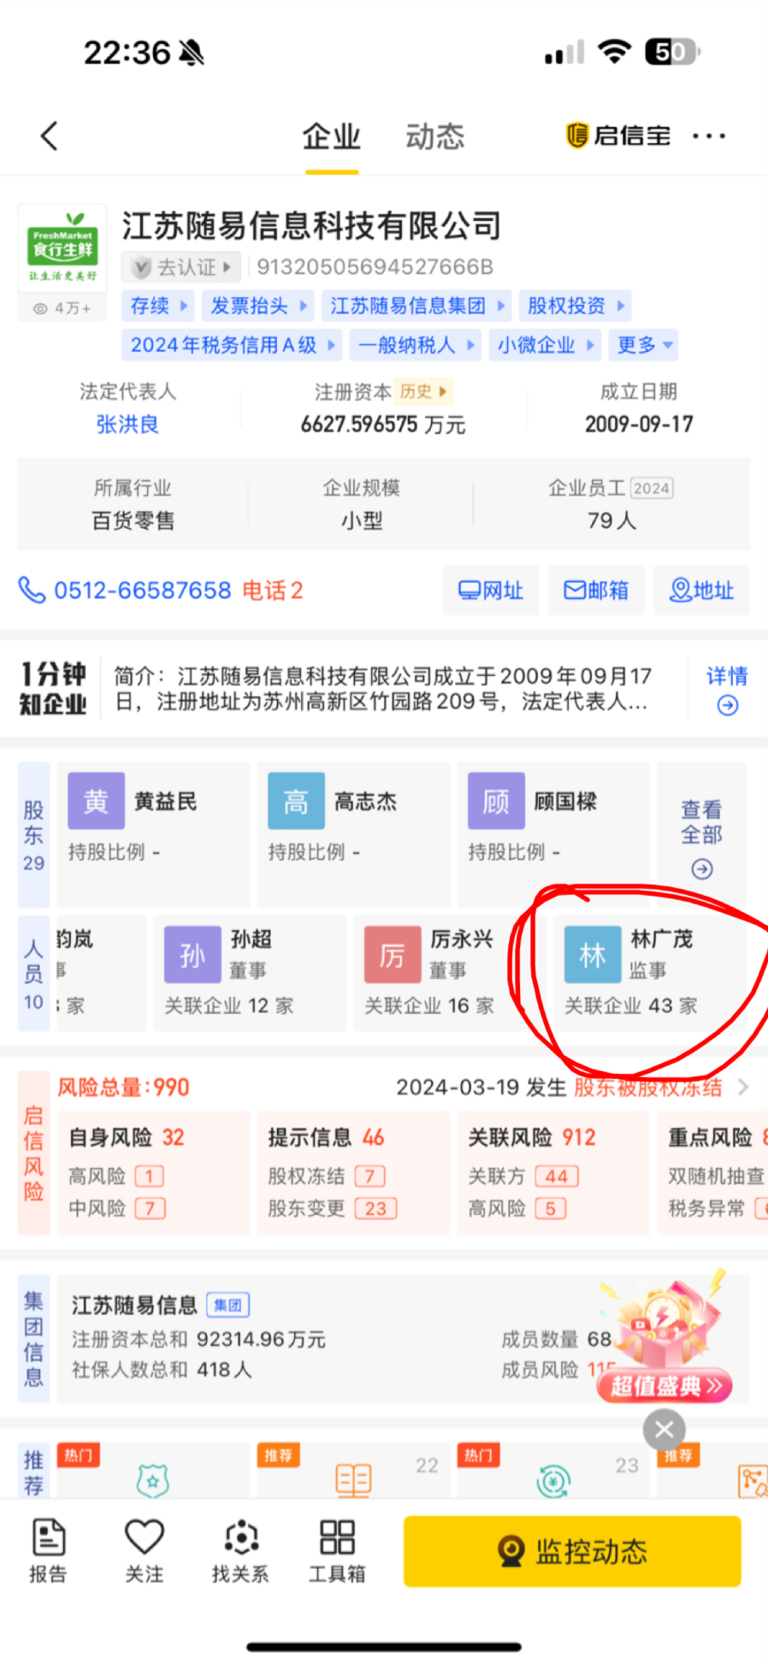The height and width of the screenshot is (1666, 768).
Task: Tap the 启信风险 side label
Action: click(34, 1152)
